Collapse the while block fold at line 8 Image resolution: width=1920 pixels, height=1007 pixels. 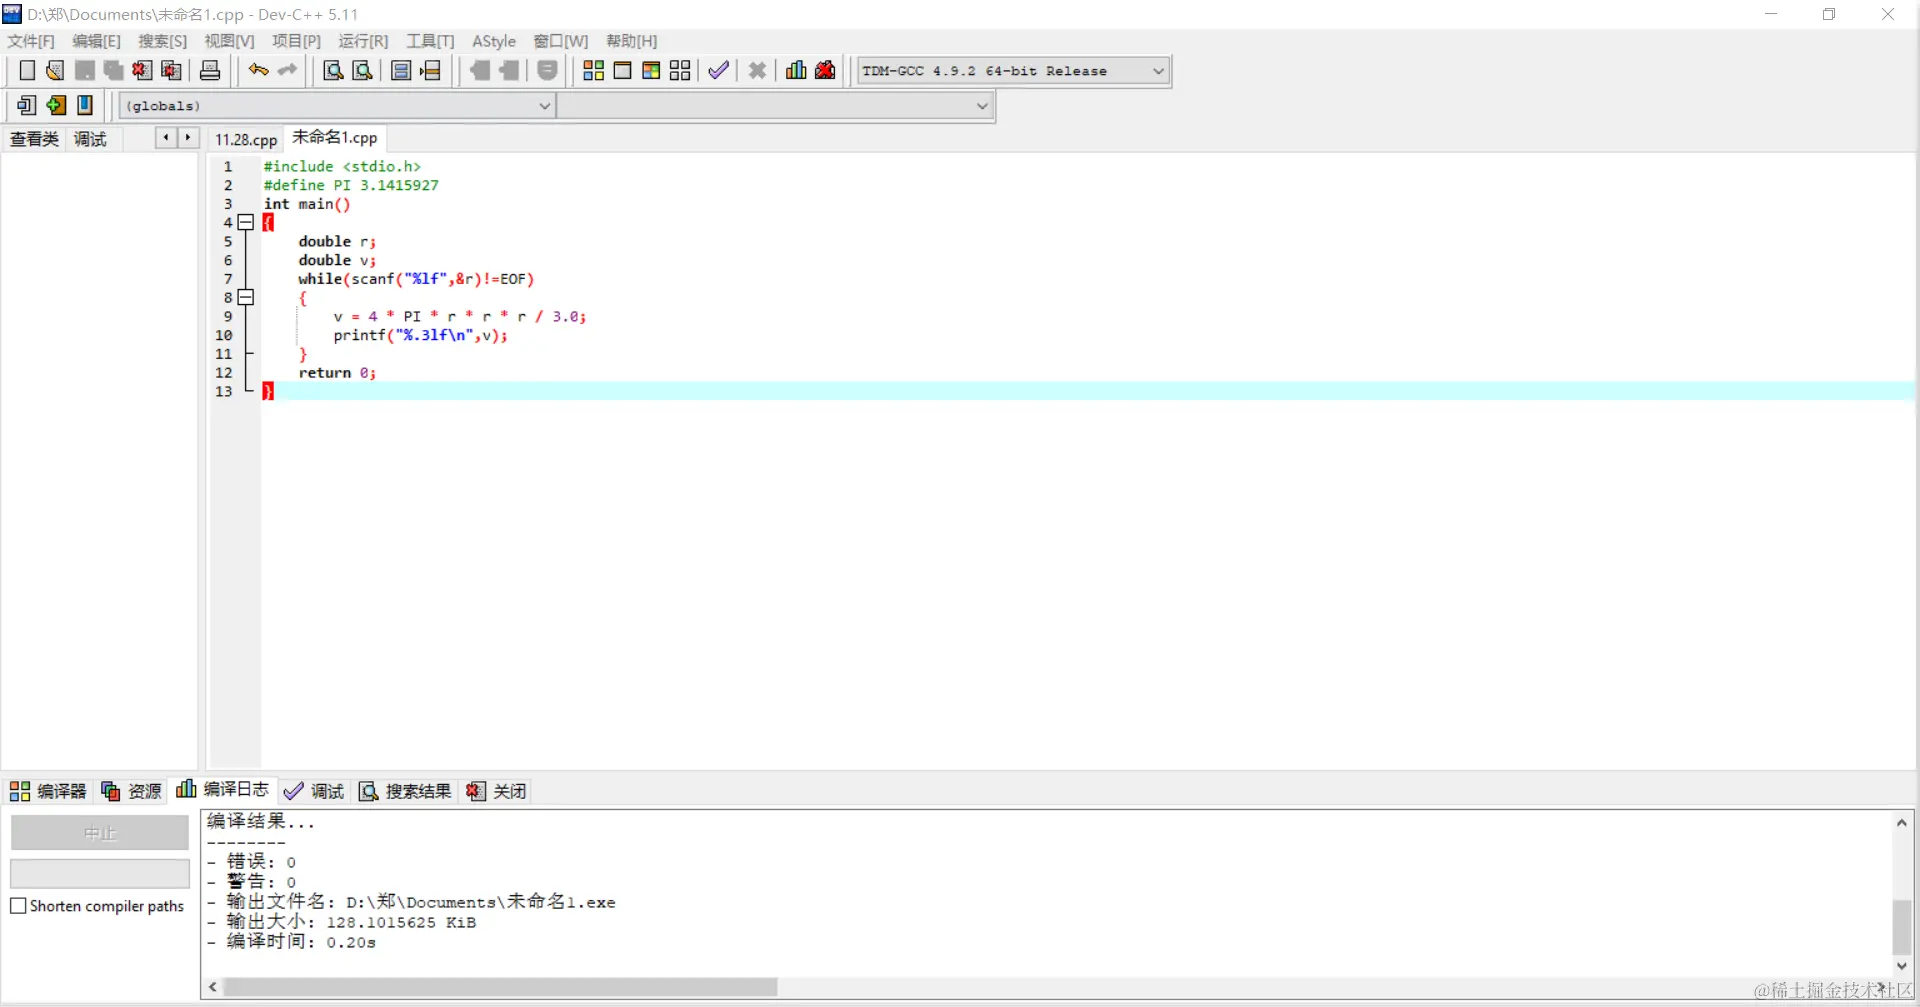pyautogui.click(x=246, y=298)
